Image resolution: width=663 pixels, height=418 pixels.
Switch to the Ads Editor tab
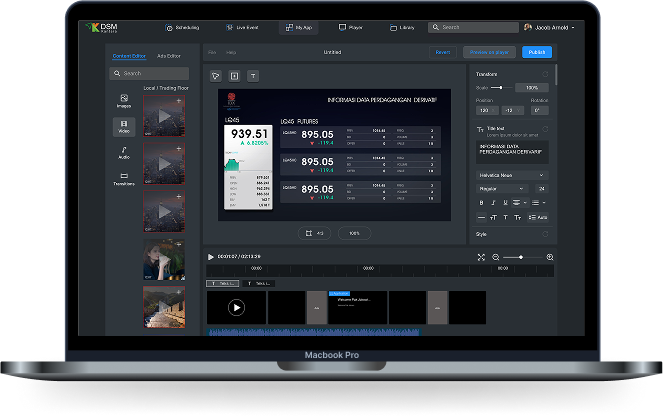[x=169, y=56]
